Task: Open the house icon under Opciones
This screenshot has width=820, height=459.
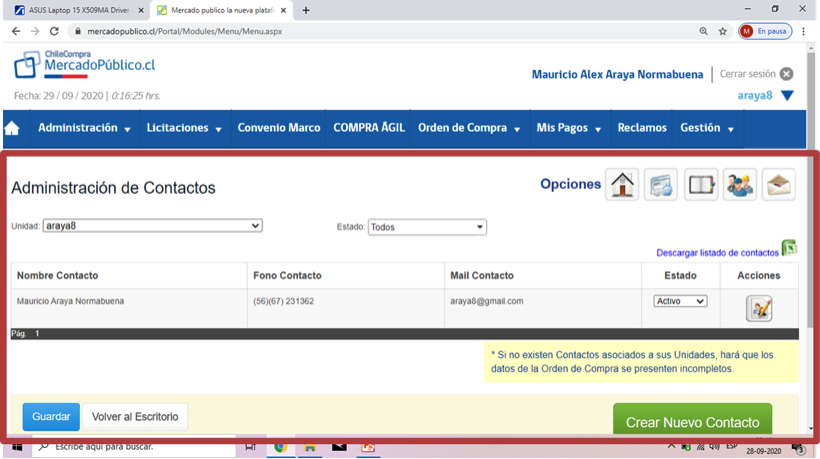Action: (x=622, y=185)
